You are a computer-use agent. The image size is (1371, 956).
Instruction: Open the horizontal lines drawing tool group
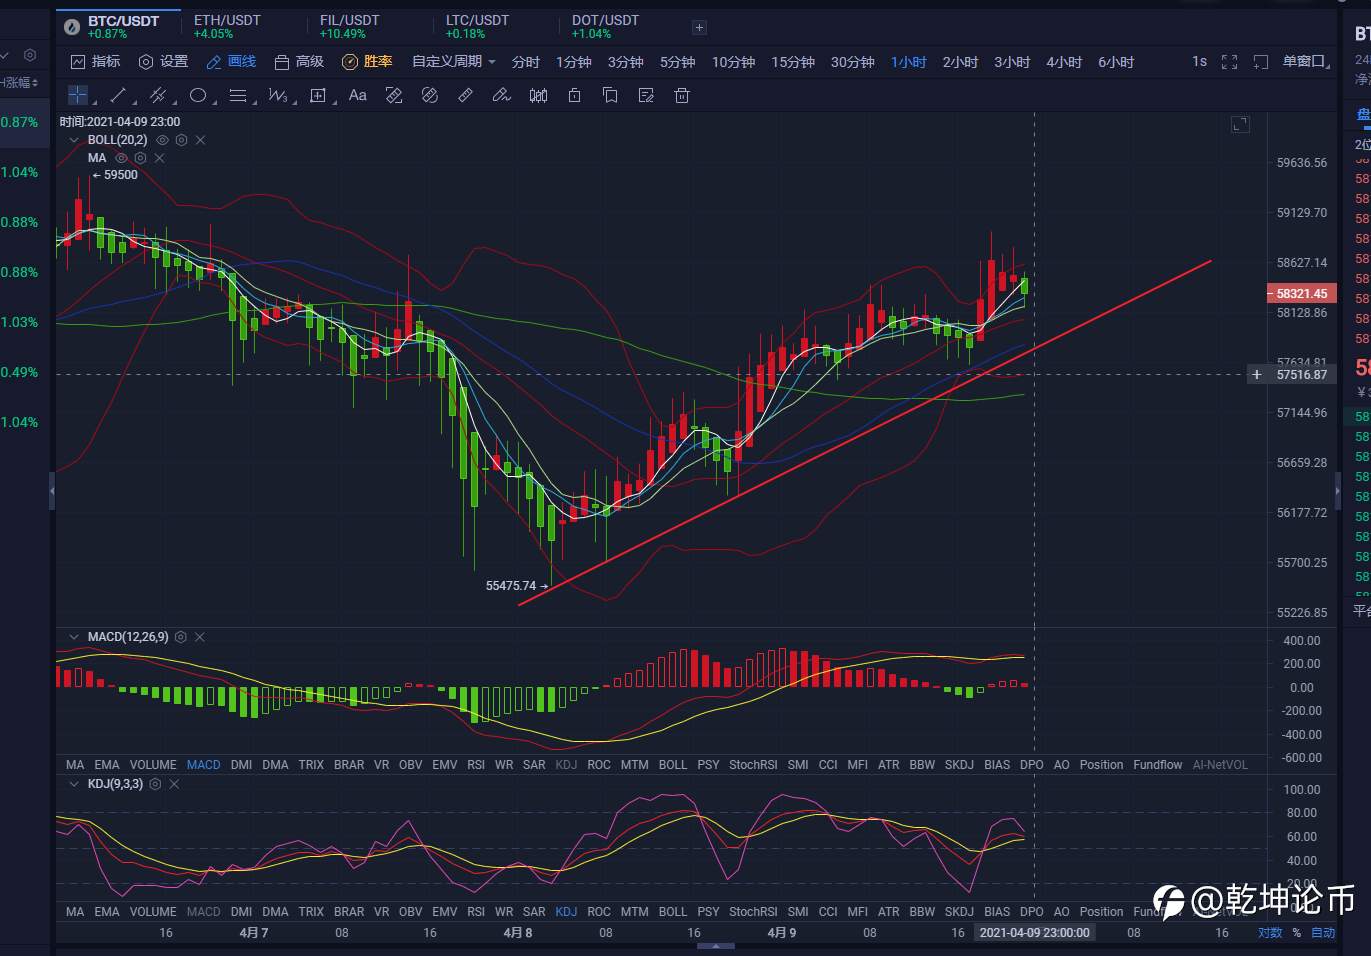(x=238, y=95)
